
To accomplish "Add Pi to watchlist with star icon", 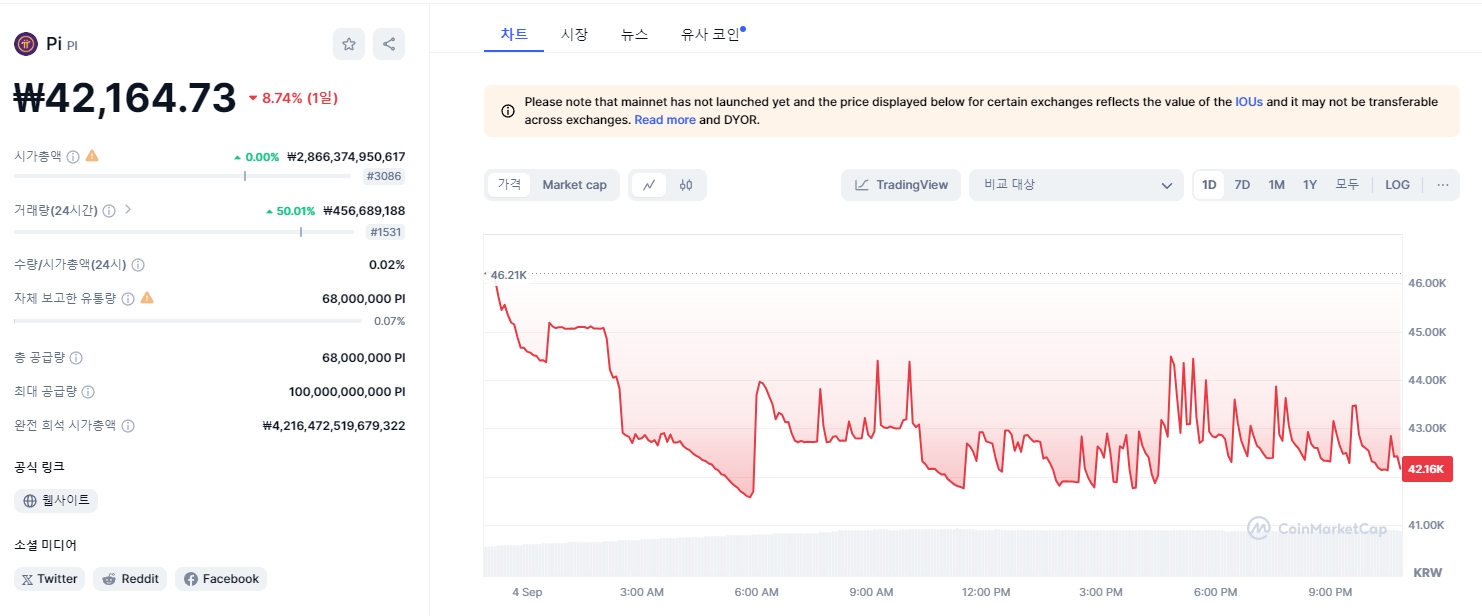I will (349, 44).
